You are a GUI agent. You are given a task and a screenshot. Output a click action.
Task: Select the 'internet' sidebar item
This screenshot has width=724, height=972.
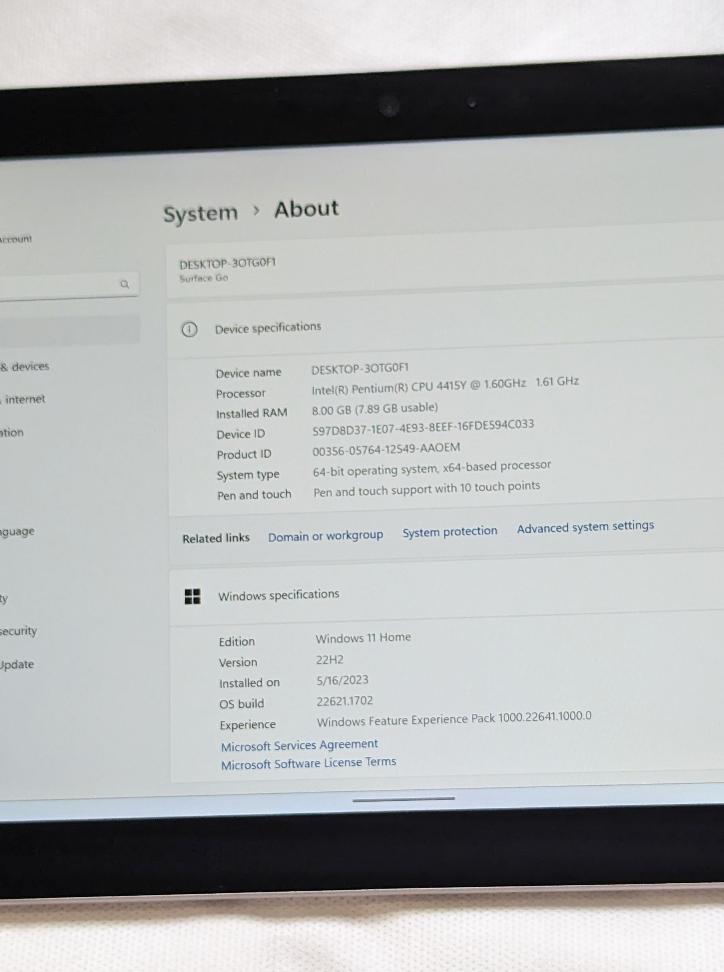tap(24, 399)
